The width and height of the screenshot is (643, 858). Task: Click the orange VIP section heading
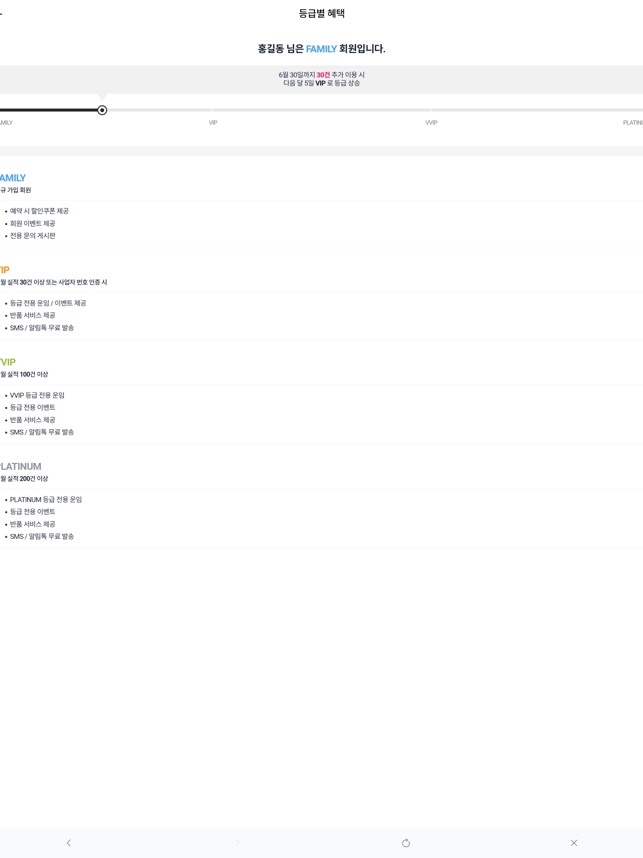click(5, 270)
